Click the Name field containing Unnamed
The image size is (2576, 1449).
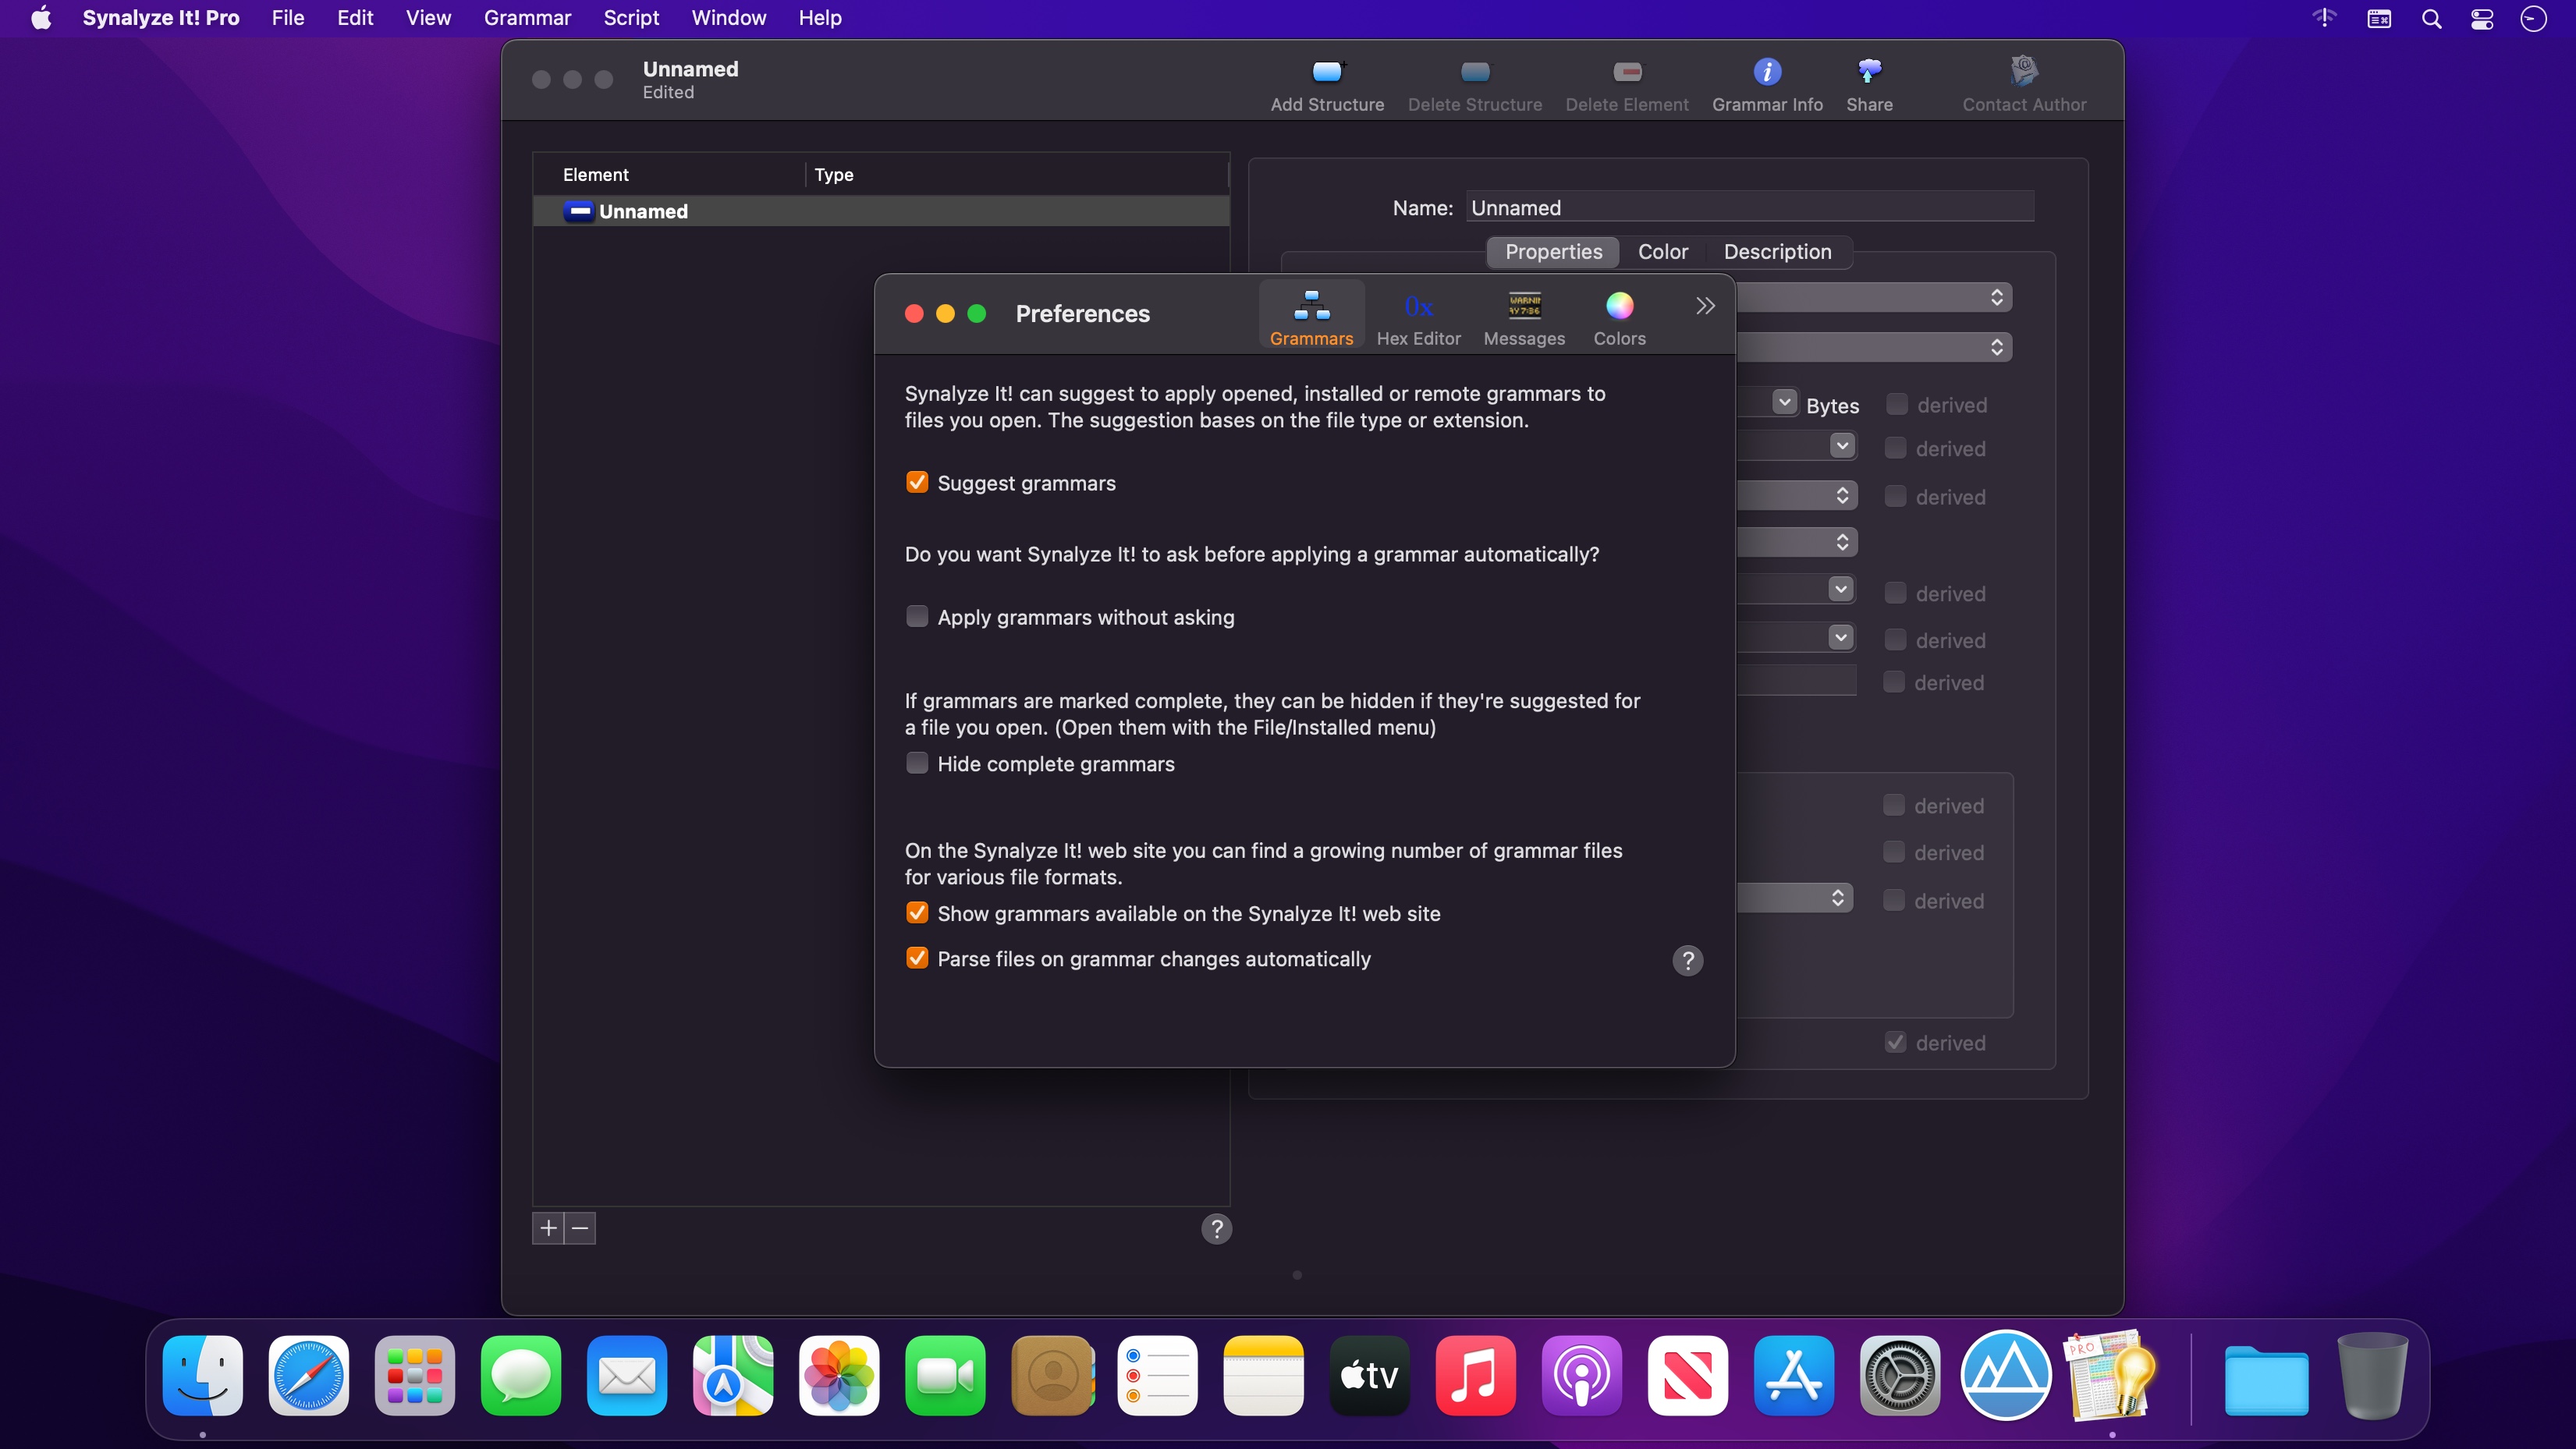(x=1749, y=207)
